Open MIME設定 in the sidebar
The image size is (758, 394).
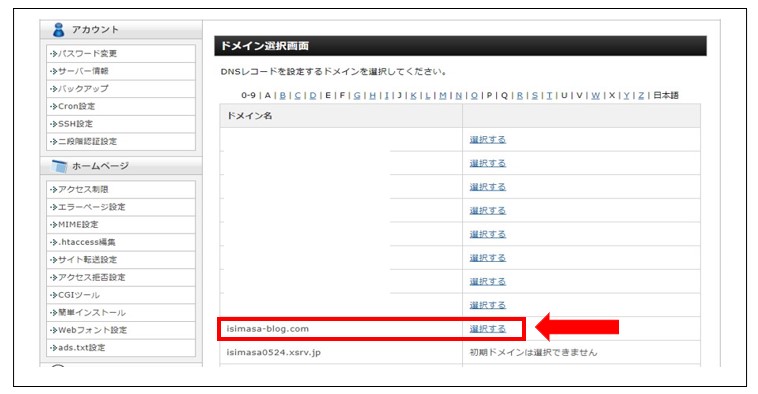pyautogui.click(x=78, y=224)
